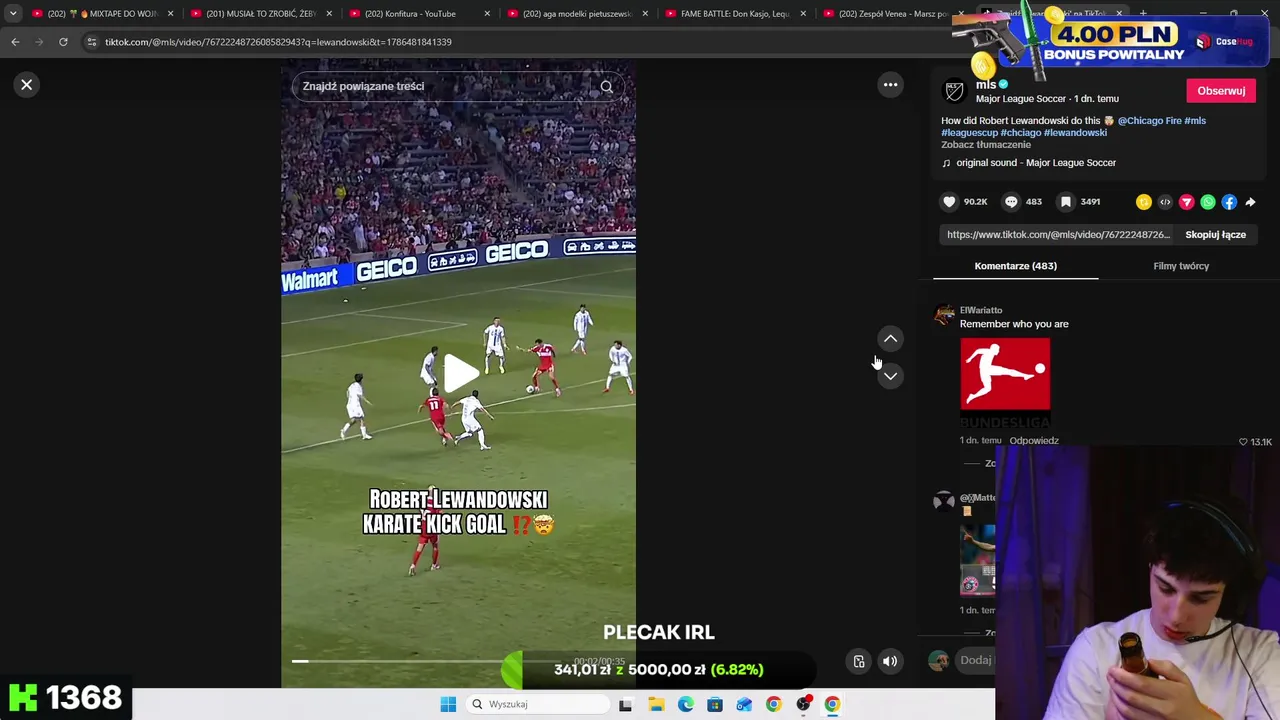
Task: Open the @Chicago Fire mention link
Action: (1149, 121)
